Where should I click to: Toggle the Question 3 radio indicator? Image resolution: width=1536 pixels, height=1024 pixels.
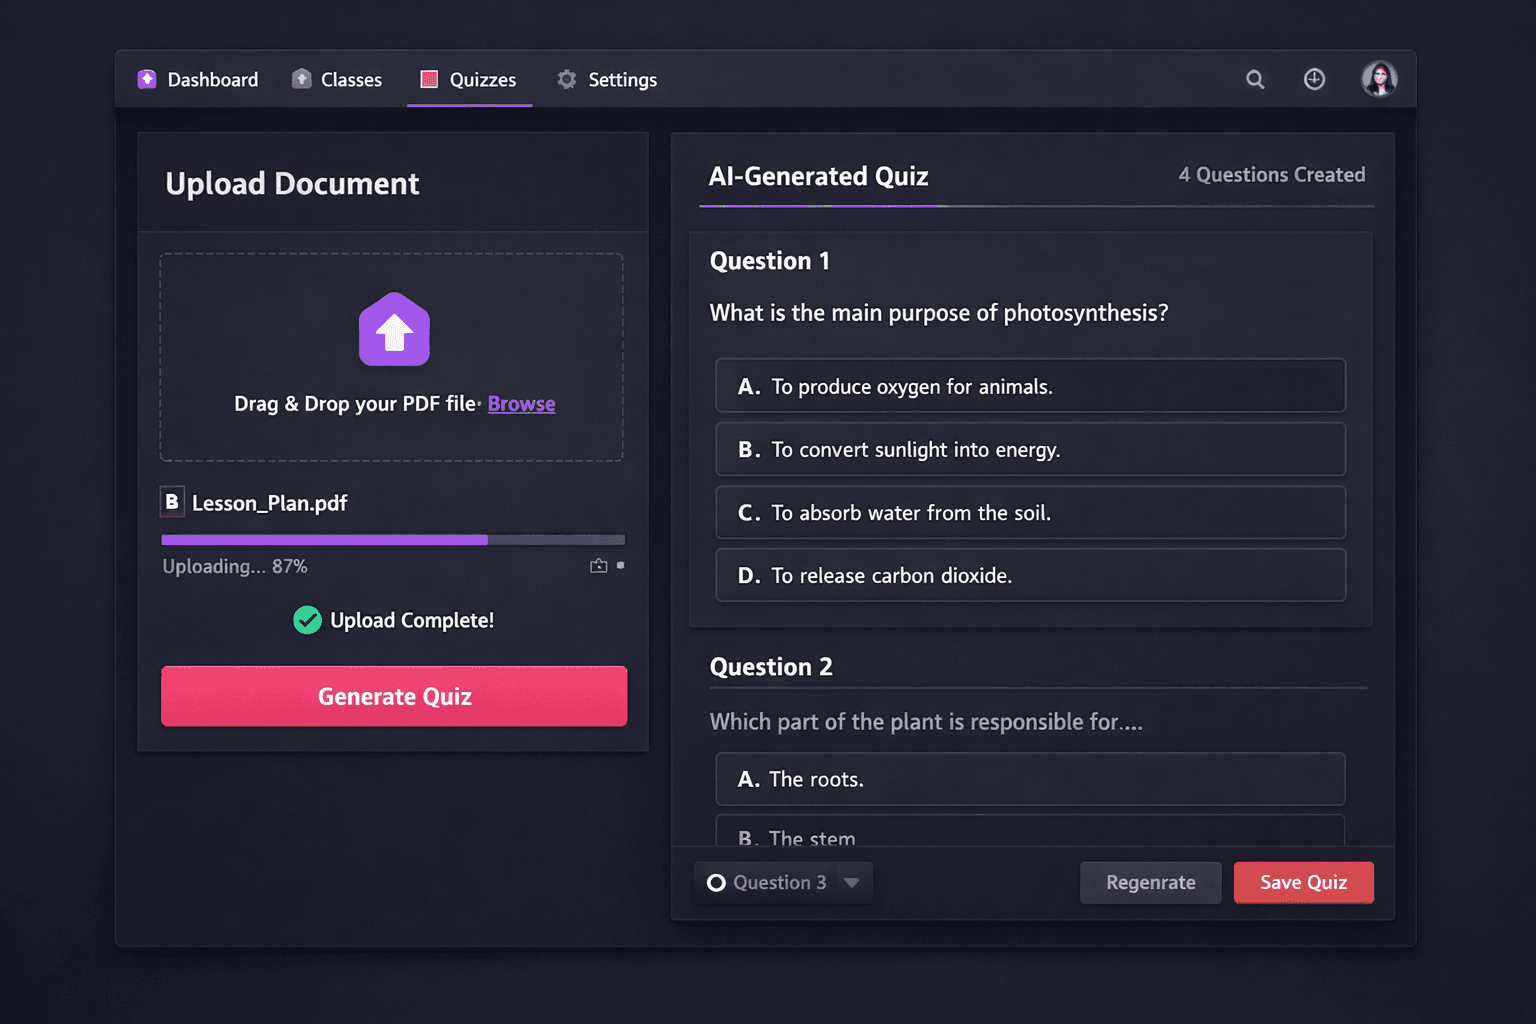pyautogui.click(x=715, y=882)
